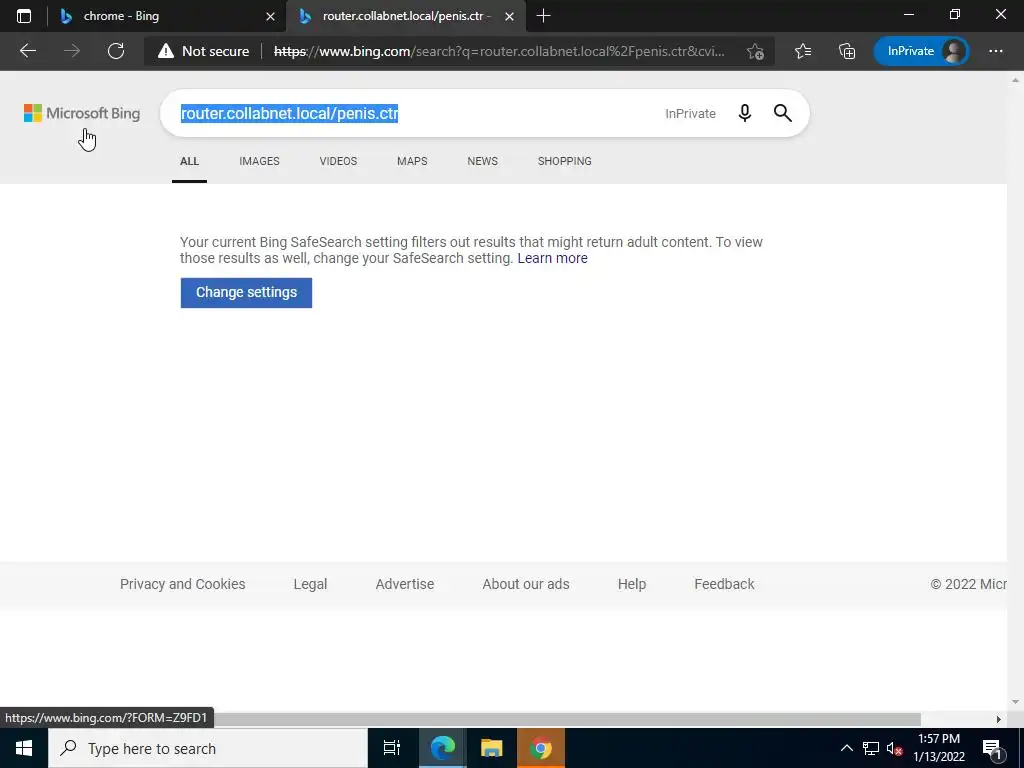Viewport: 1024px width, 768px height.
Task: Click the taskbar 'Type here to search' box
Action: tap(208, 748)
